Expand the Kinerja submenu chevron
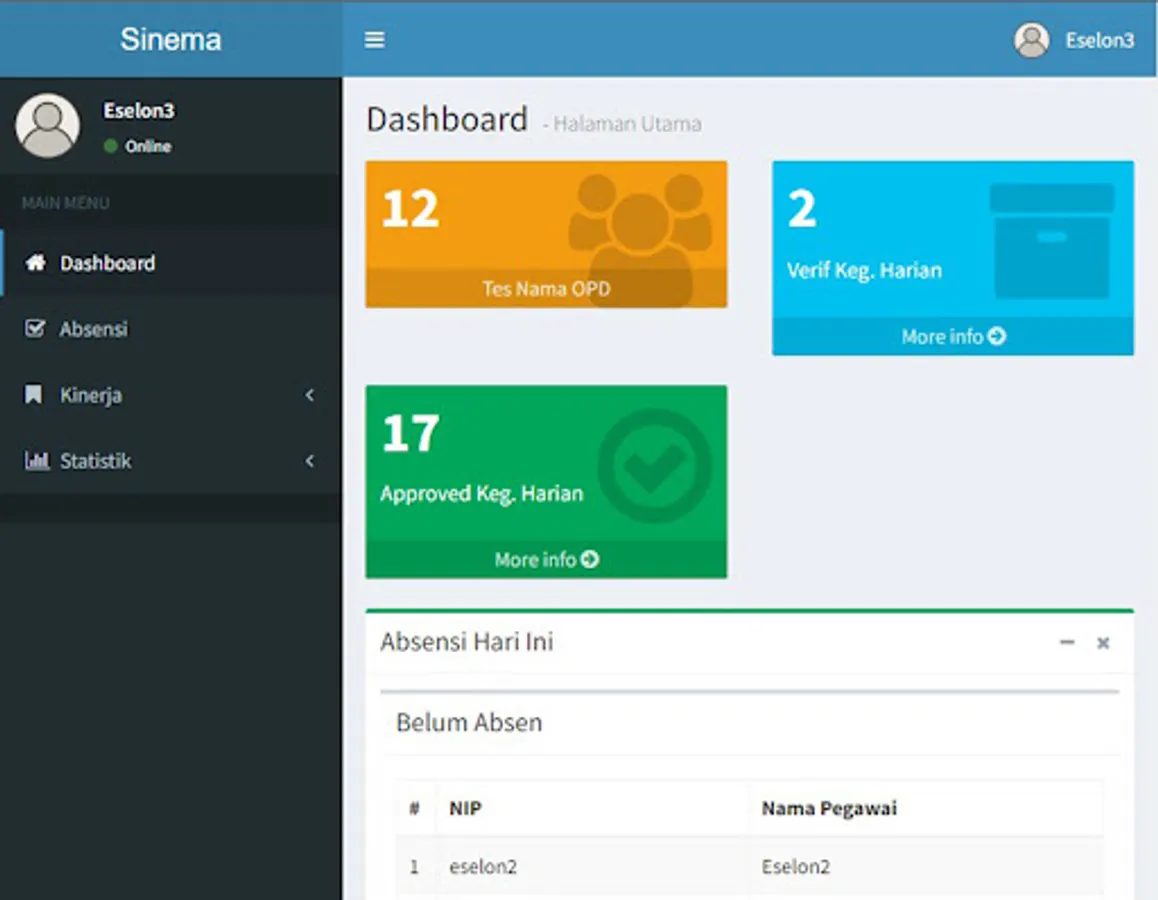Viewport: 1158px width, 900px height. (x=309, y=395)
